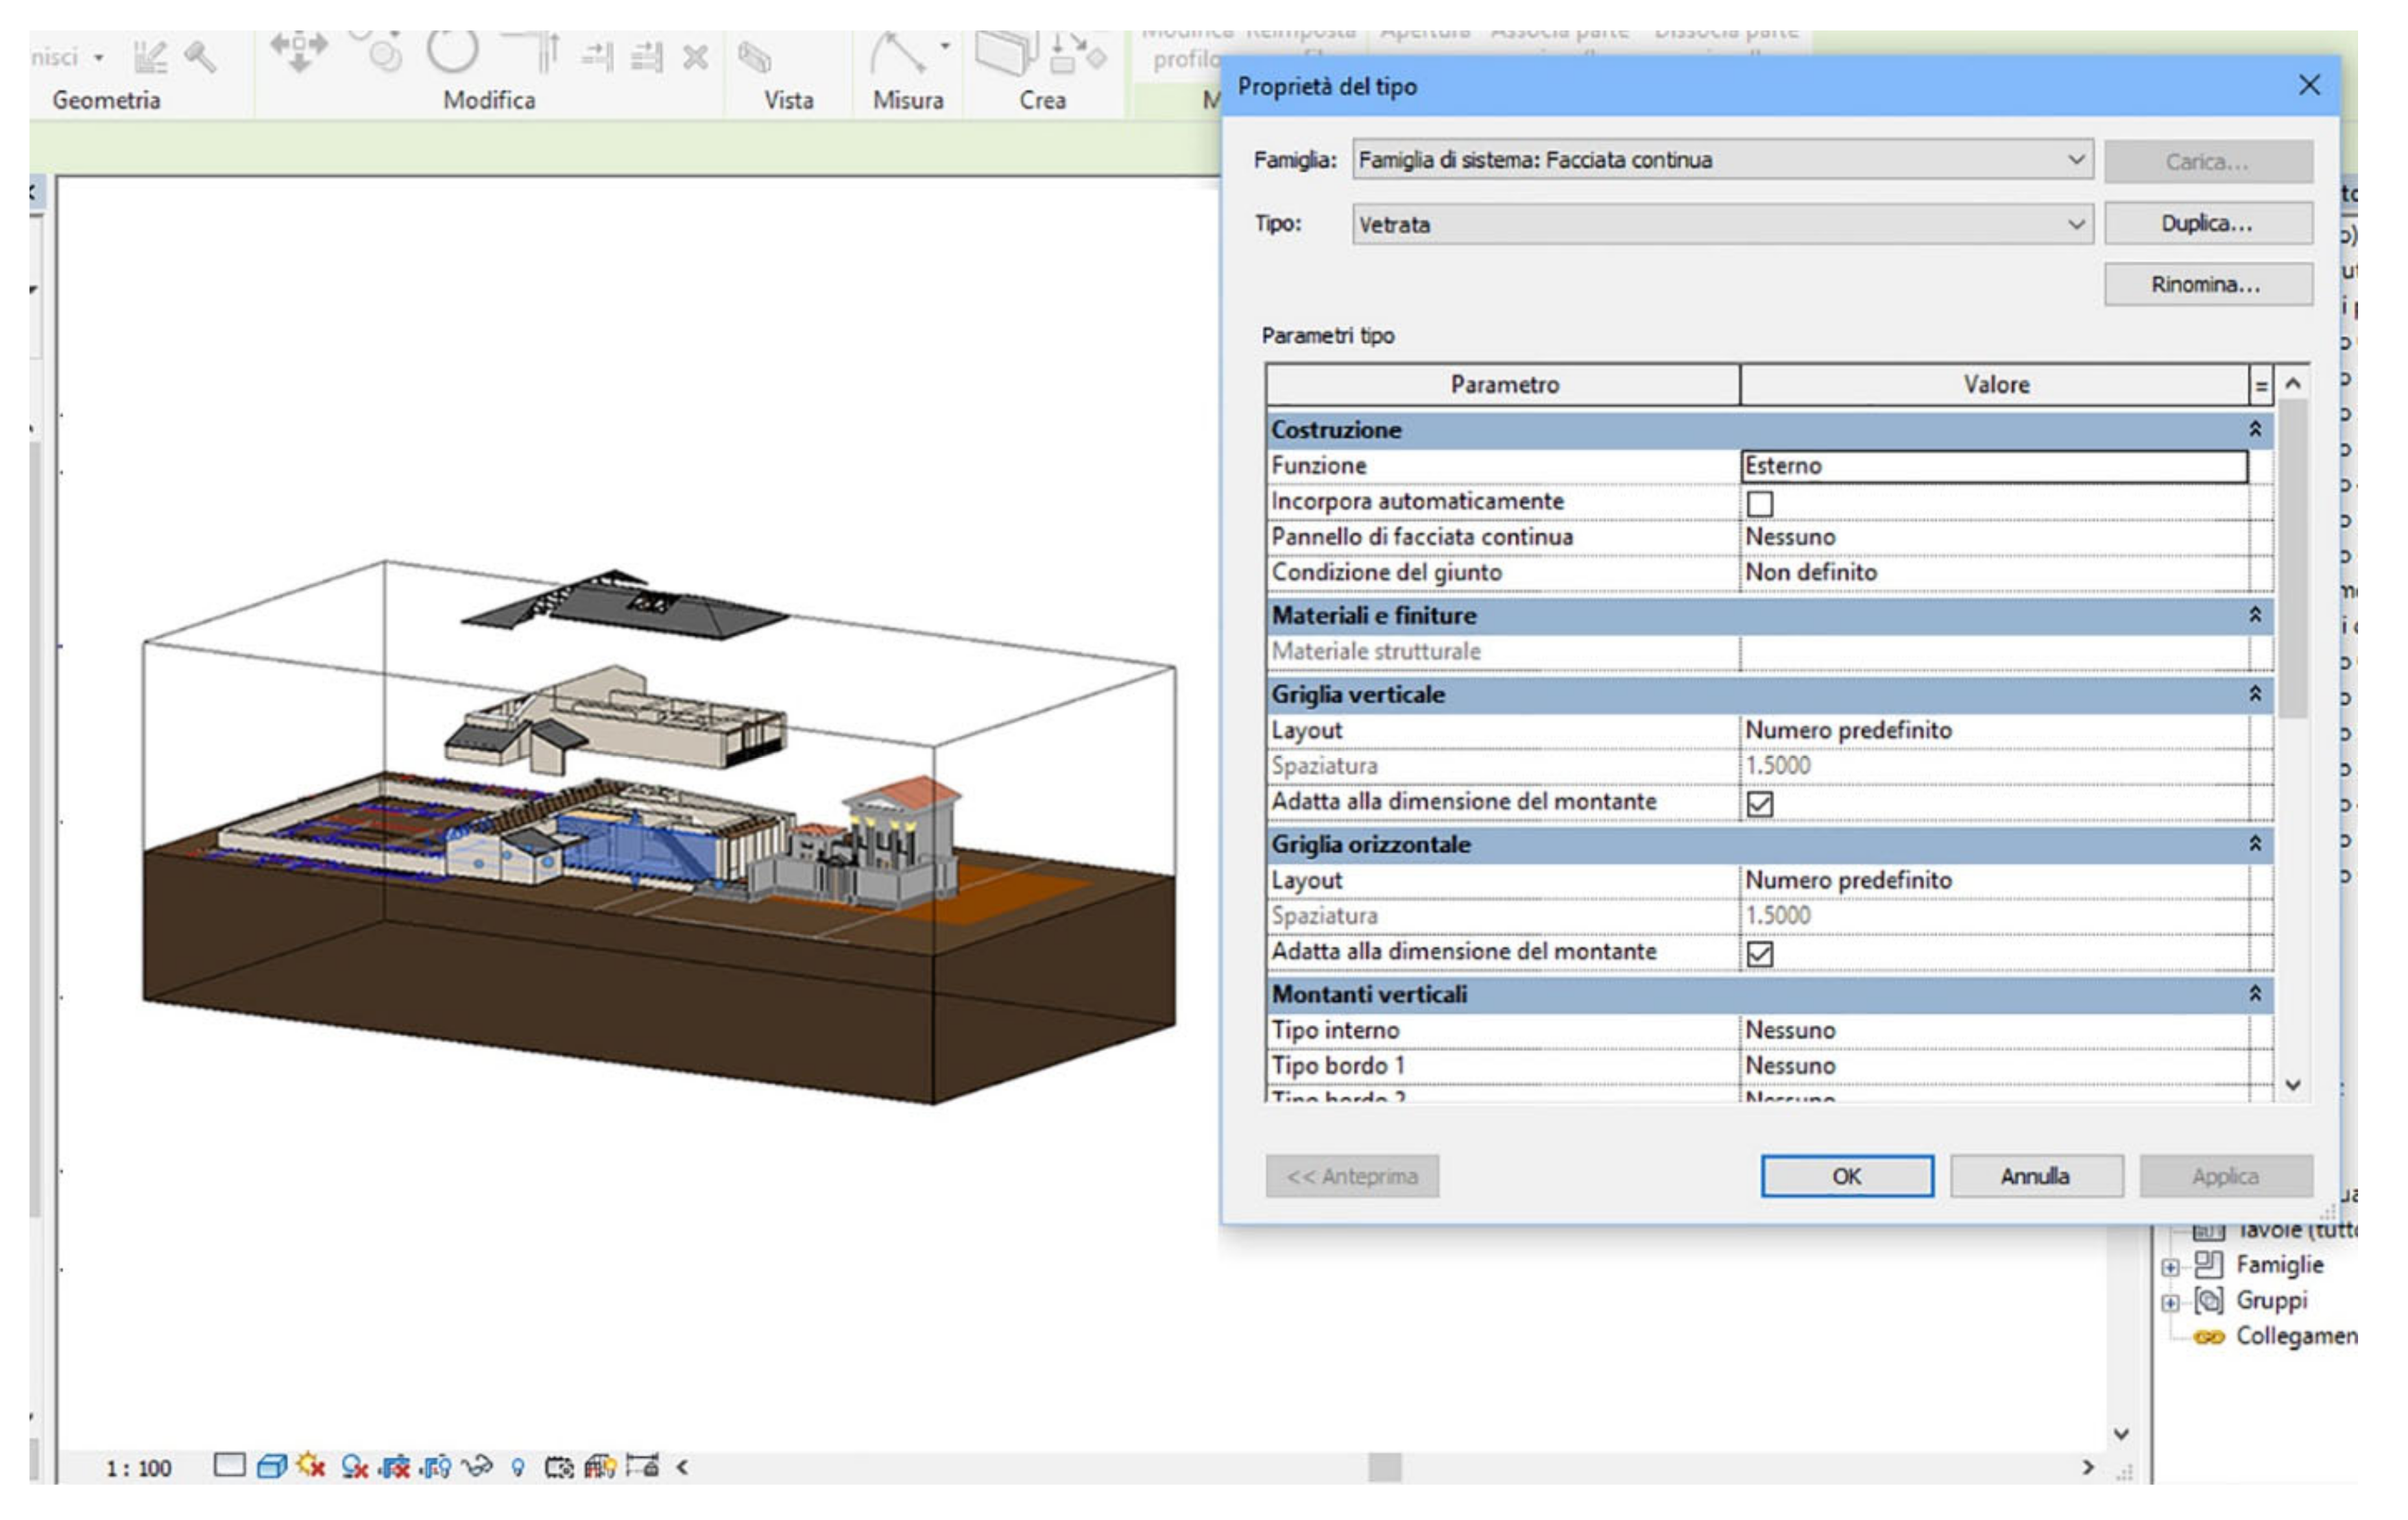The width and height of the screenshot is (2408, 1520).
Task: Collapse the Costruzione parameter group
Action: click(x=2255, y=430)
